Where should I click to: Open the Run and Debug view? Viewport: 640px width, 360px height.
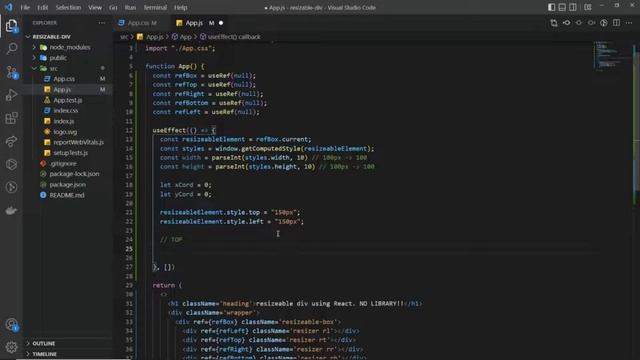pyautogui.click(x=11, y=95)
